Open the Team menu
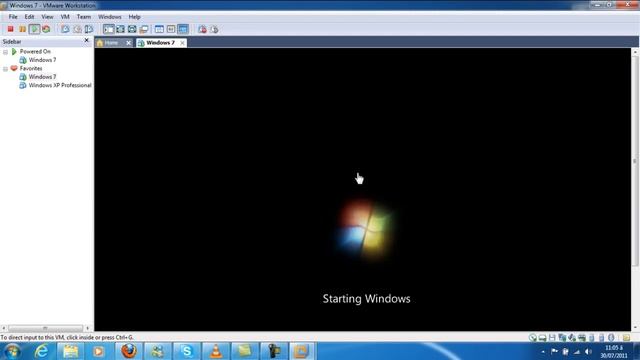 click(84, 17)
